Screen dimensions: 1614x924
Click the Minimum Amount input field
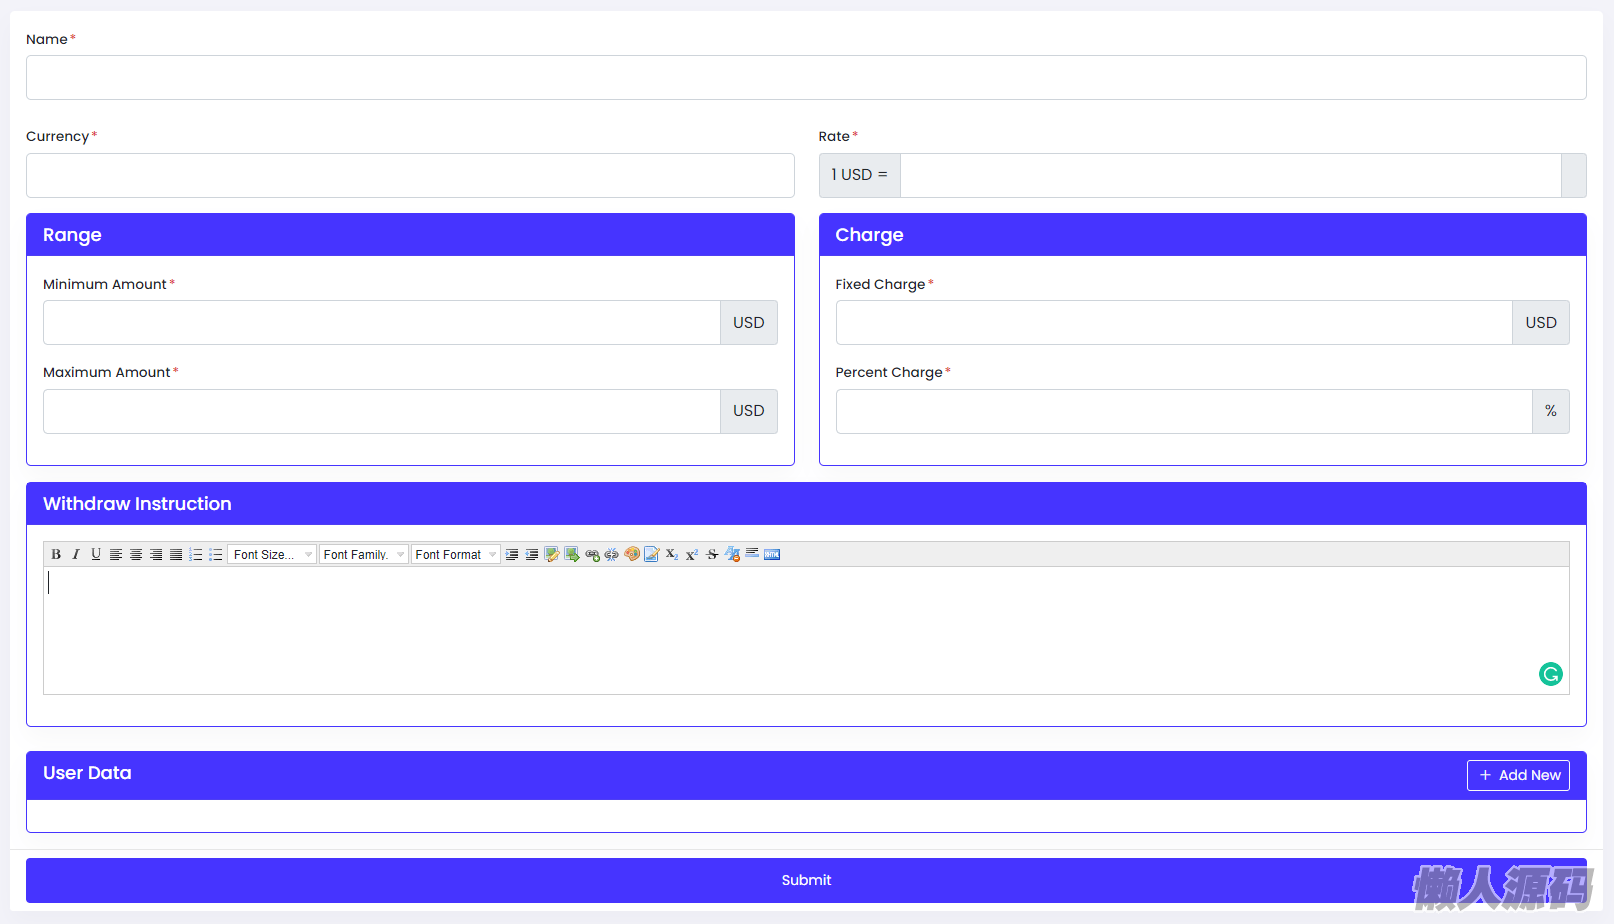(x=382, y=323)
